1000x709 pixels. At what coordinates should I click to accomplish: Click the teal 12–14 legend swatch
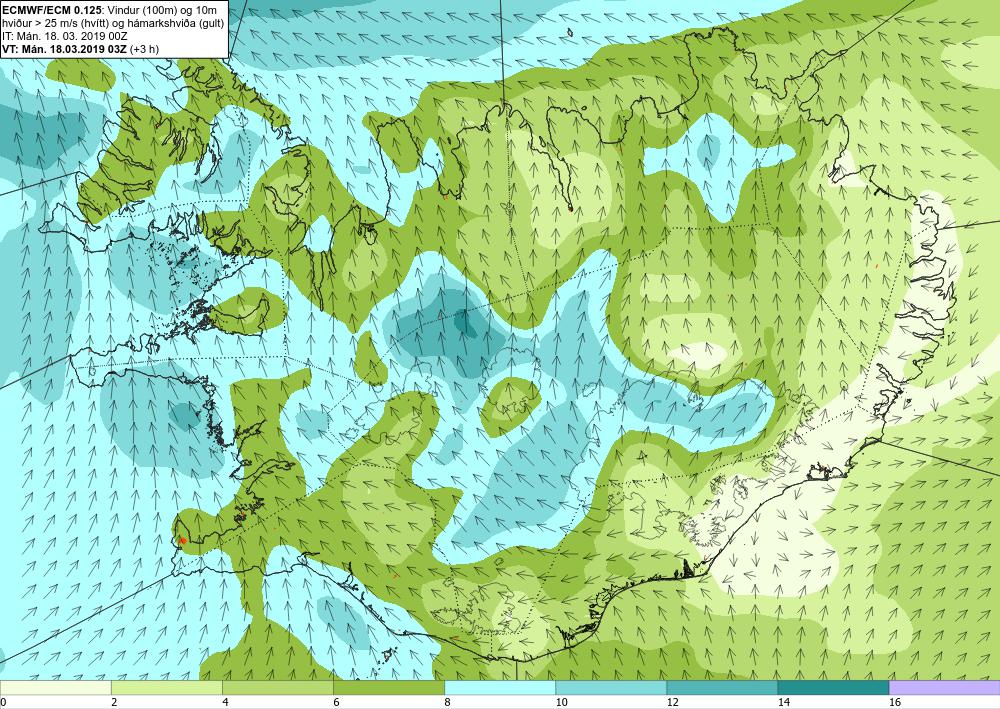coord(722,688)
